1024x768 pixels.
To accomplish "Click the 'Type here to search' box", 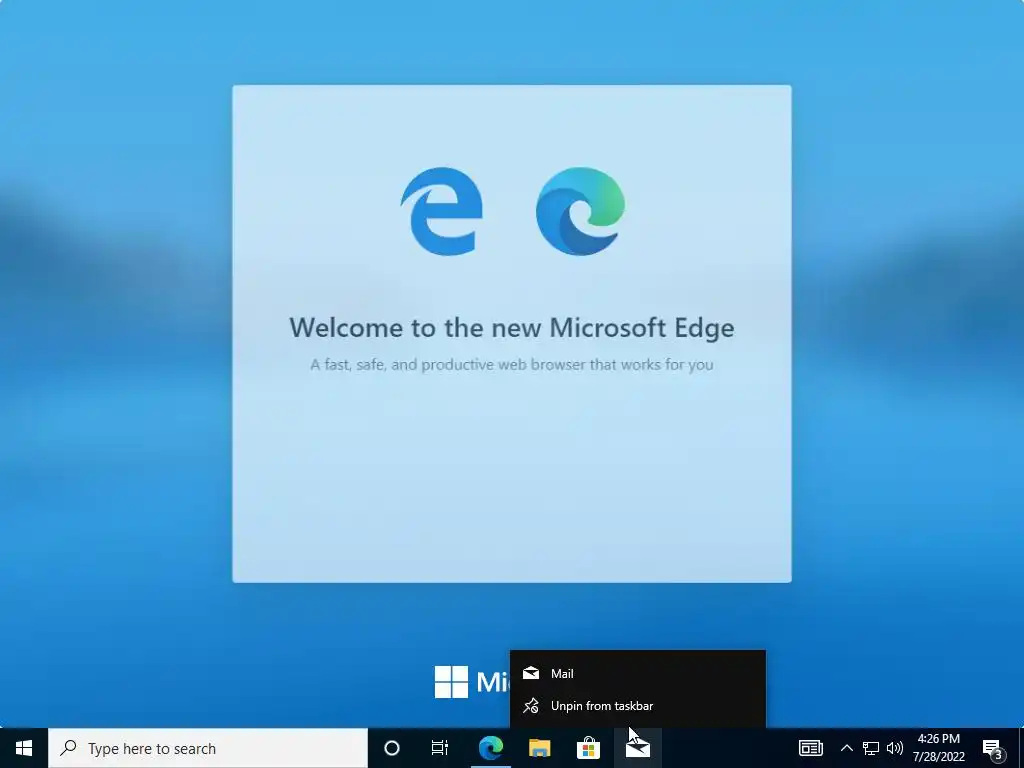I will coord(208,748).
